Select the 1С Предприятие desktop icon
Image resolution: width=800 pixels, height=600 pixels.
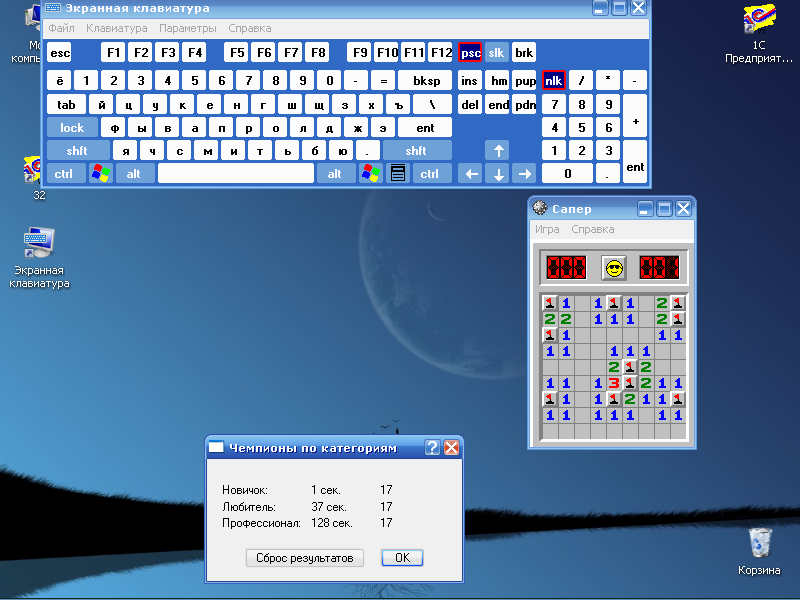tap(759, 34)
